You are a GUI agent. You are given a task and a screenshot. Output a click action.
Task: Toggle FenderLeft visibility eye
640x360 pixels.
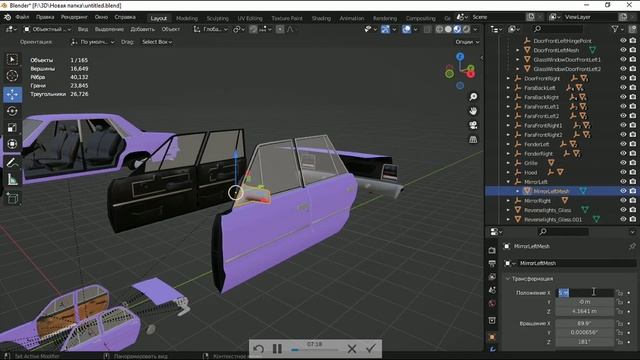(x=623, y=144)
